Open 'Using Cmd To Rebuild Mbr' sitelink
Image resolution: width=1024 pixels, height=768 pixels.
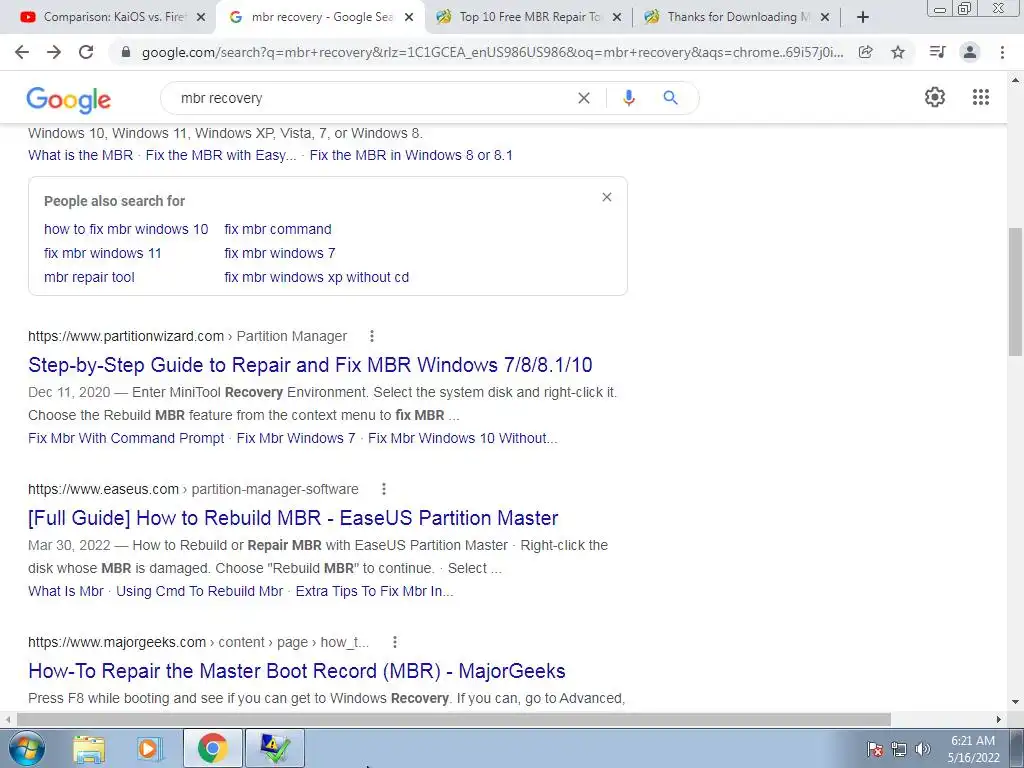click(x=199, y=592)
